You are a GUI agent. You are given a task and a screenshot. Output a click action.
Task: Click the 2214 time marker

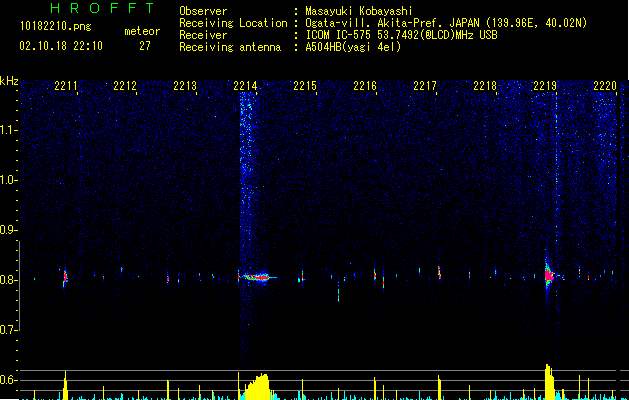click(x=245, y=86)
